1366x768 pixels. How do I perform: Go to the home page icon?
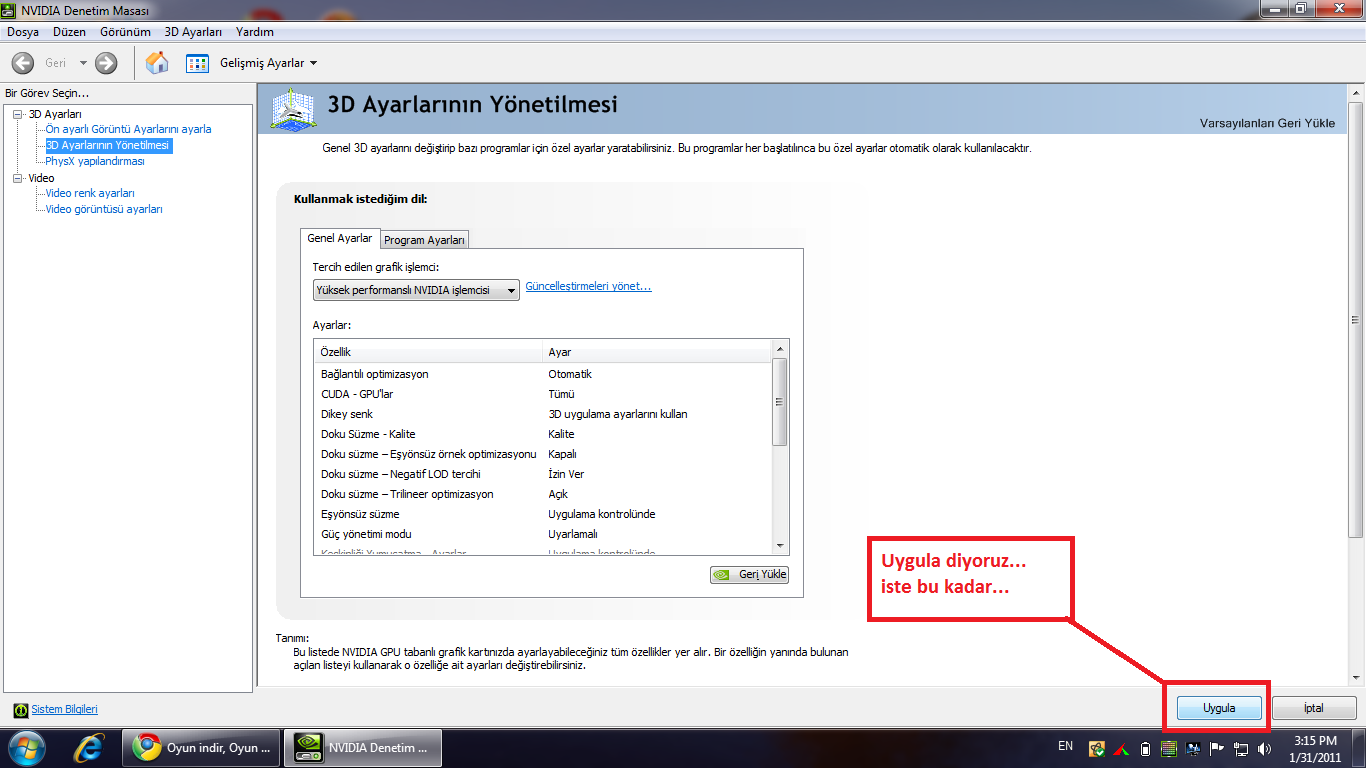[157, 63]
